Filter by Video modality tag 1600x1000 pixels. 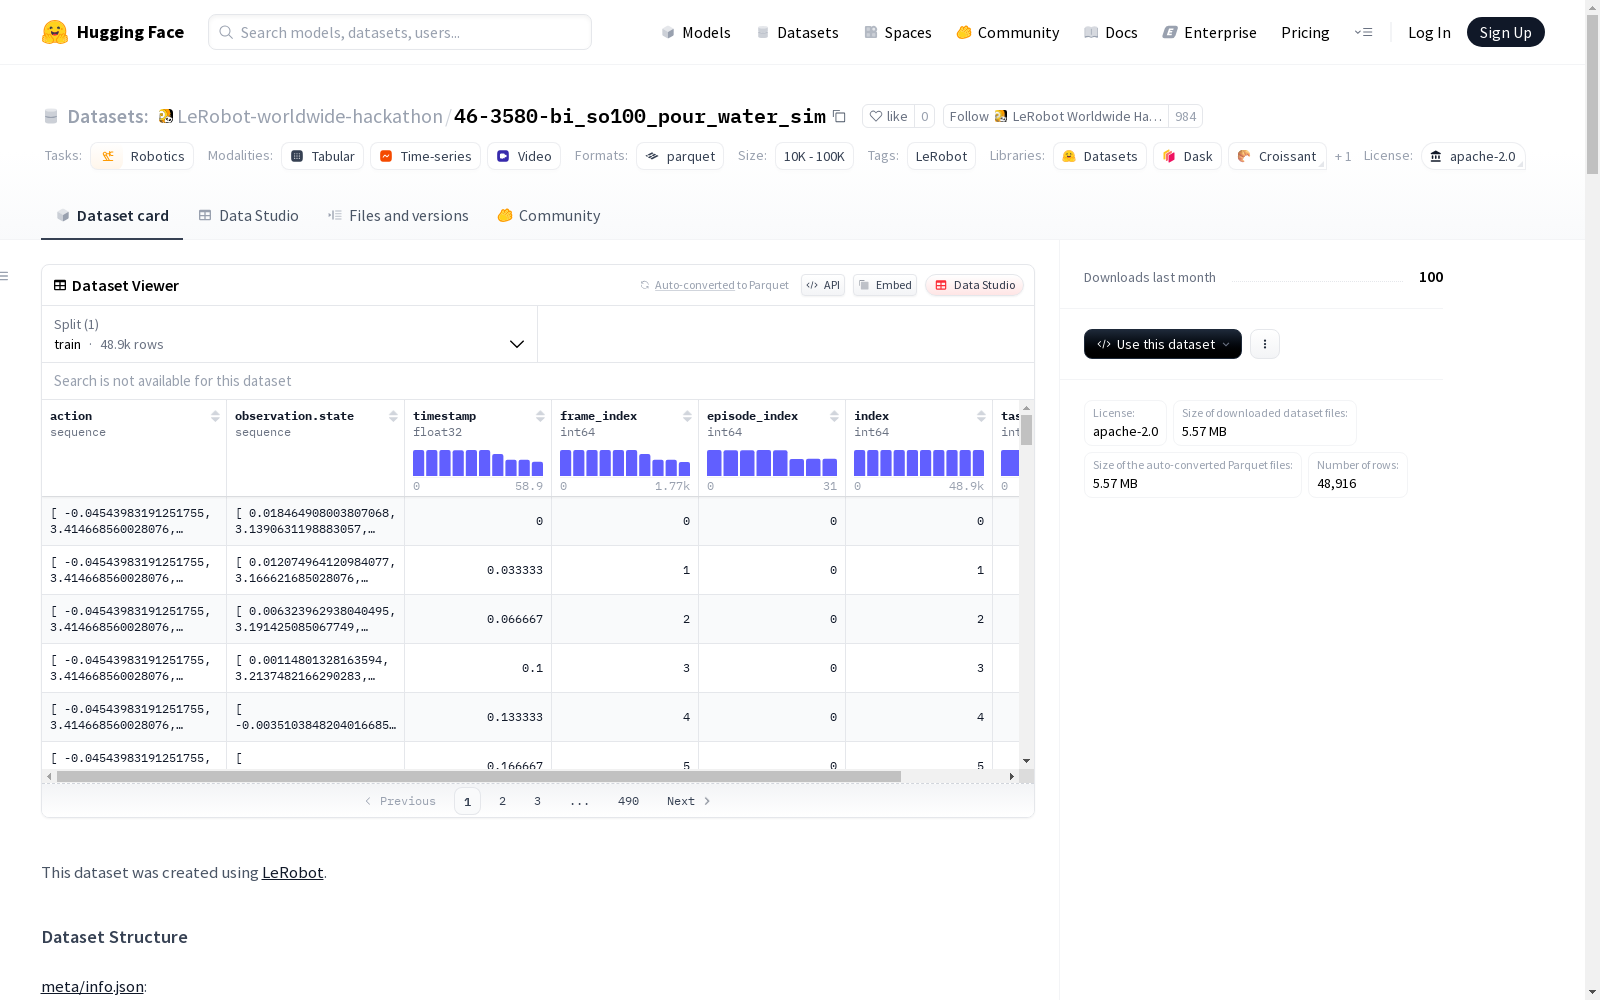[524, 156]
